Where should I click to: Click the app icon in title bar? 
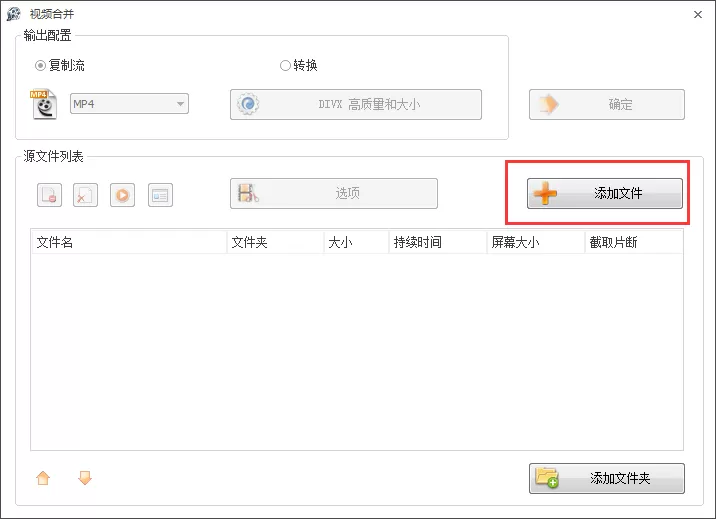click(14, 14)
